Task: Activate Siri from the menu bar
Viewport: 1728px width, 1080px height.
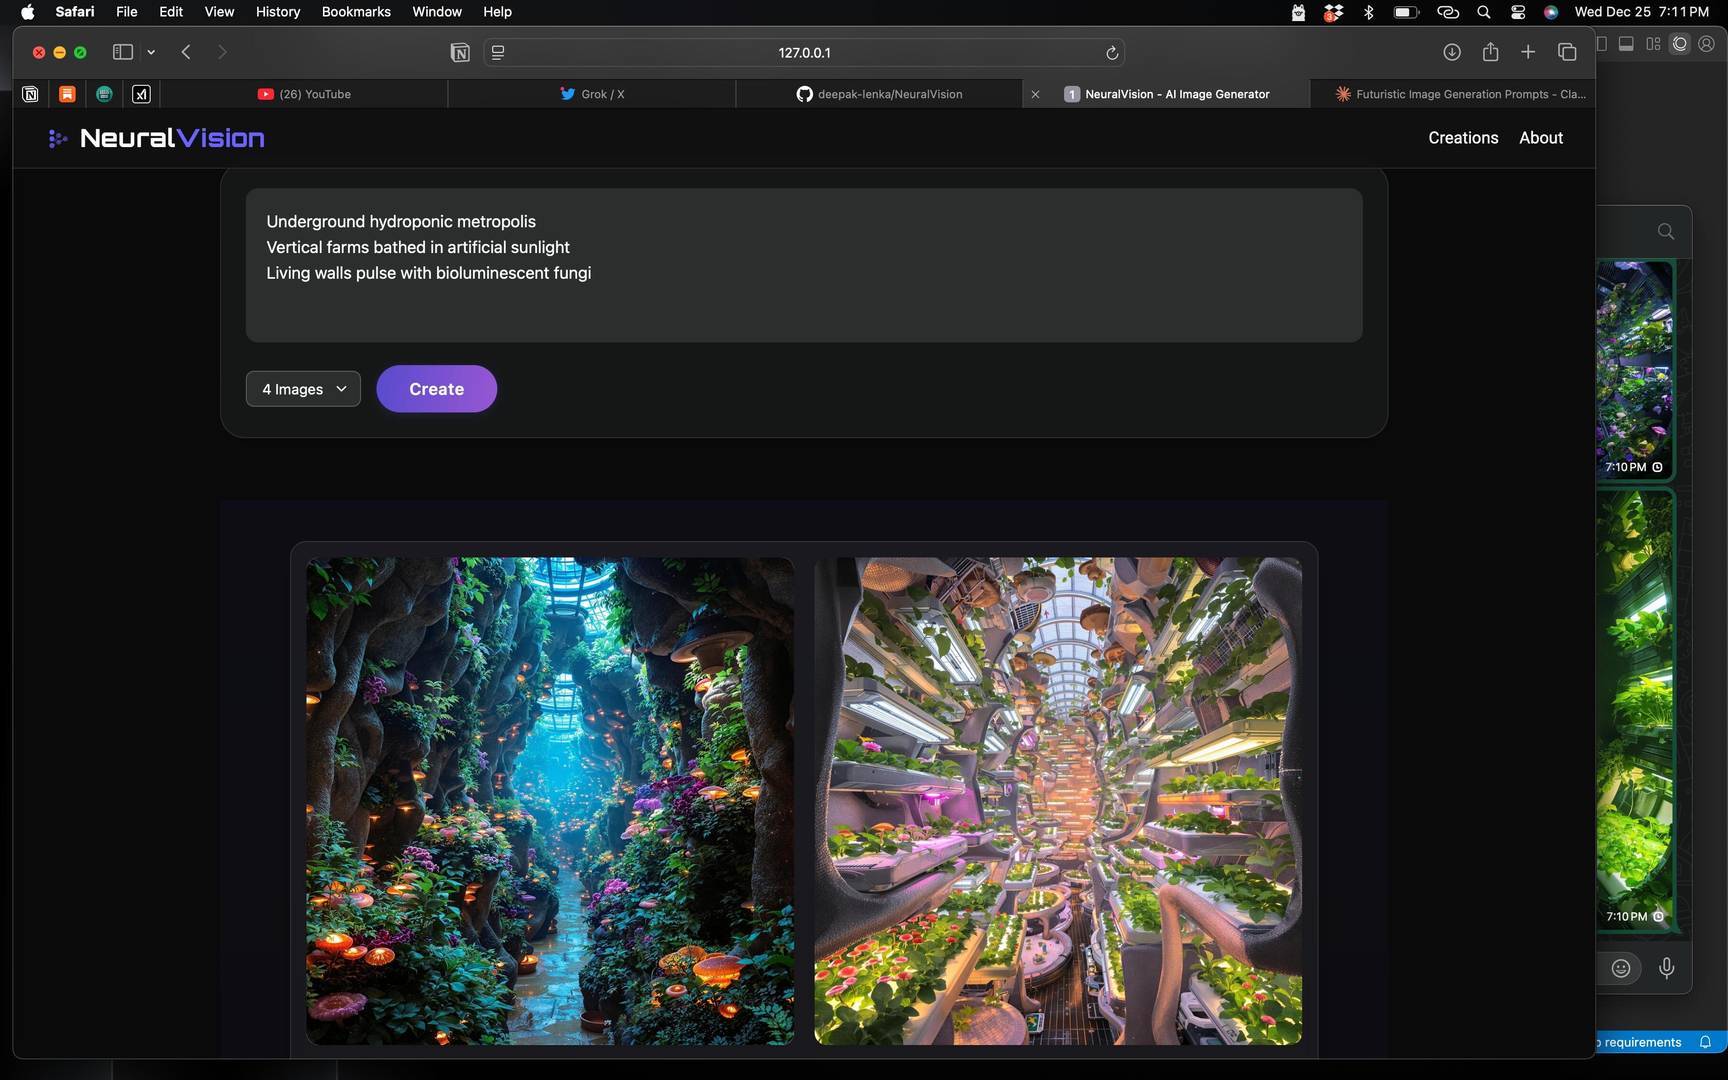Action: point(1551,12)
